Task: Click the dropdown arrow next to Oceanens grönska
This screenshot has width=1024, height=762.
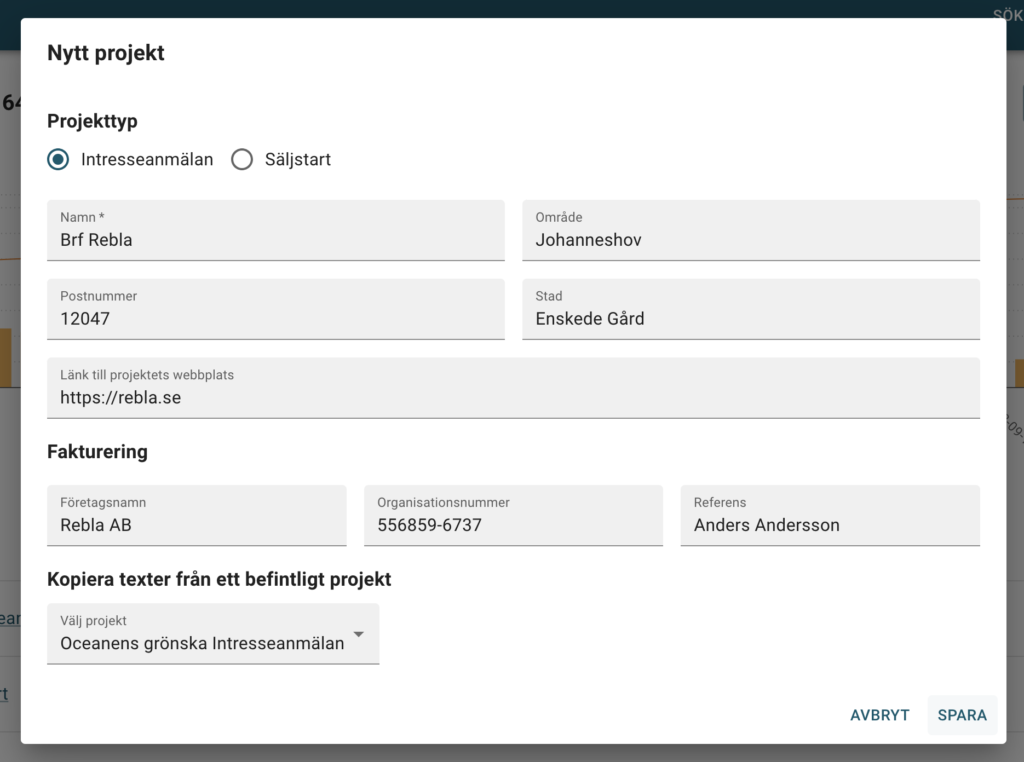Action: [x=358, y=634]
